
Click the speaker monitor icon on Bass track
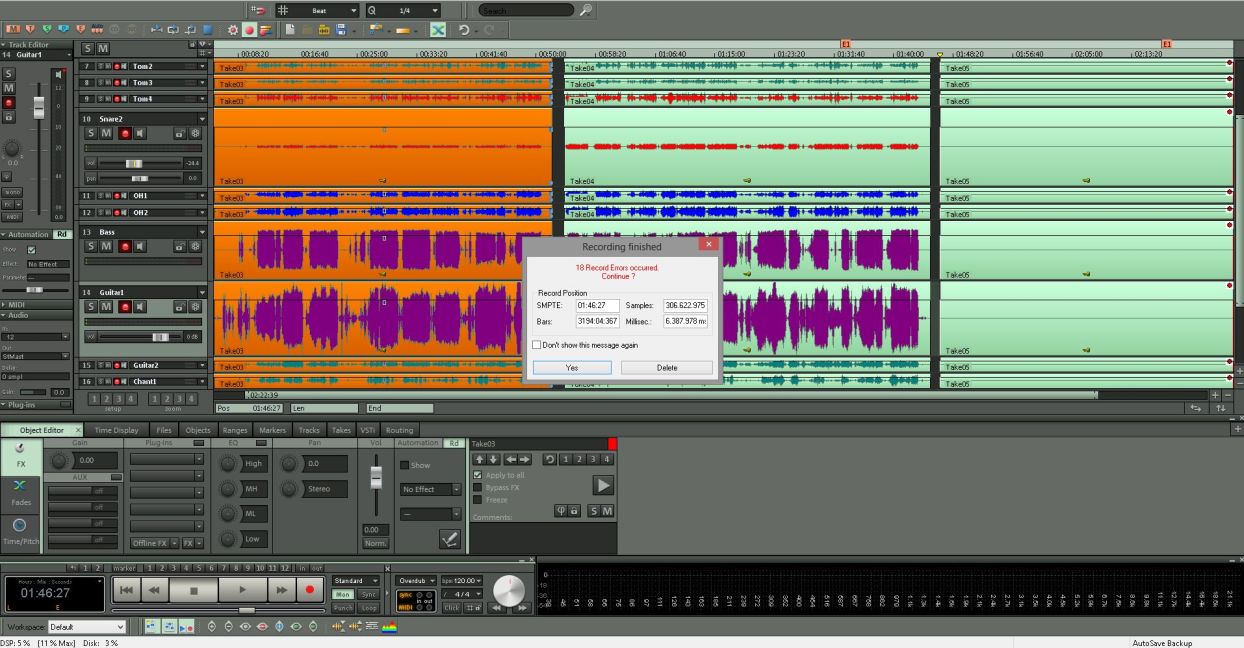140,247
